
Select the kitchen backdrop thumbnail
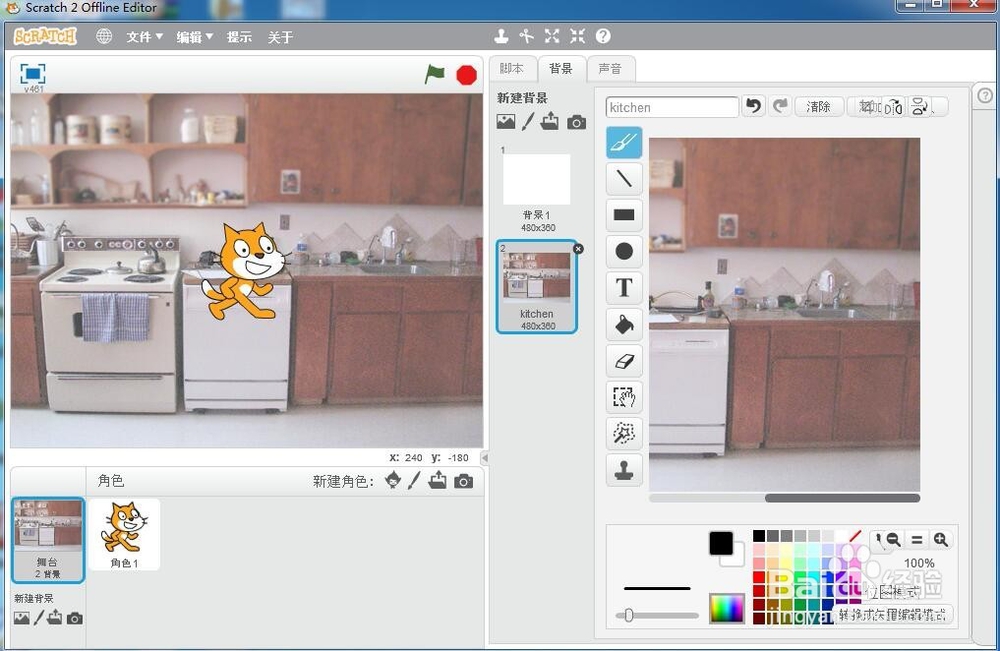tap(537, 287)
